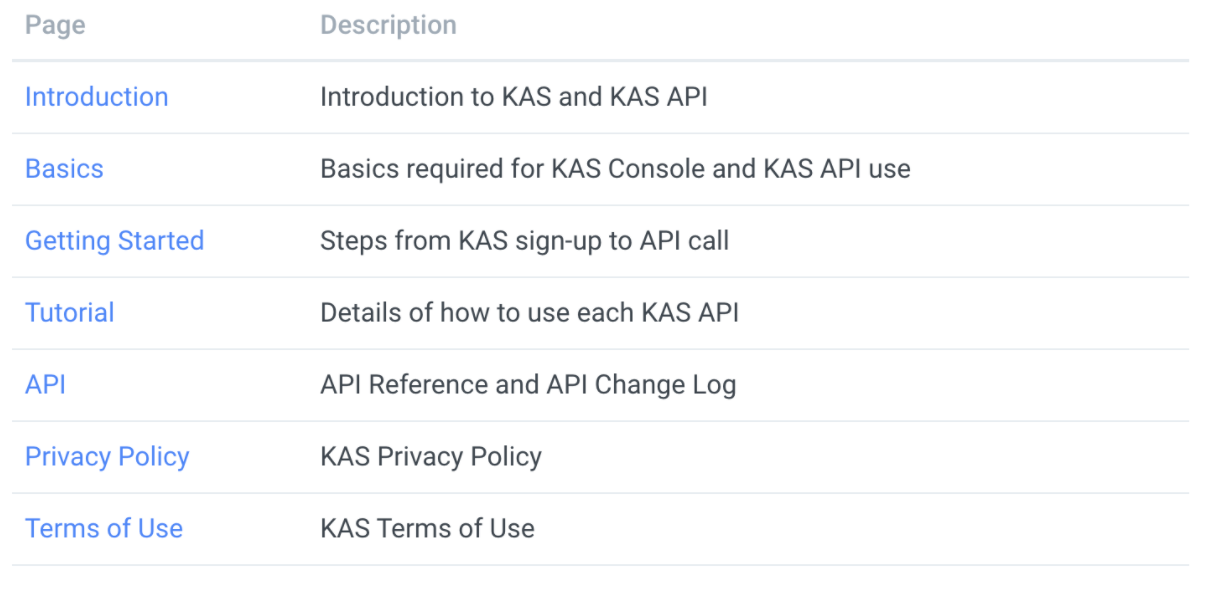Open the Terms of Use link
This screenshot has width=1216, height=598.
(104, 529)
